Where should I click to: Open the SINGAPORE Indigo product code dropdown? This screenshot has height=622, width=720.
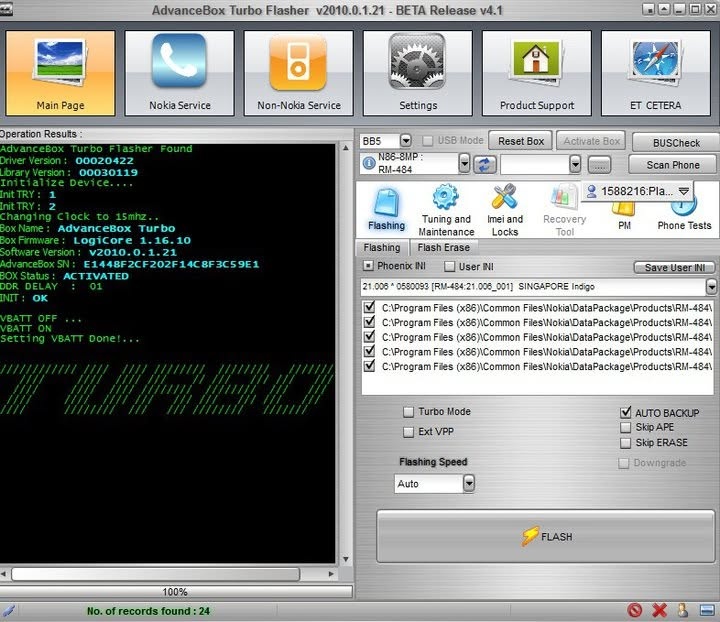[711, 287]
